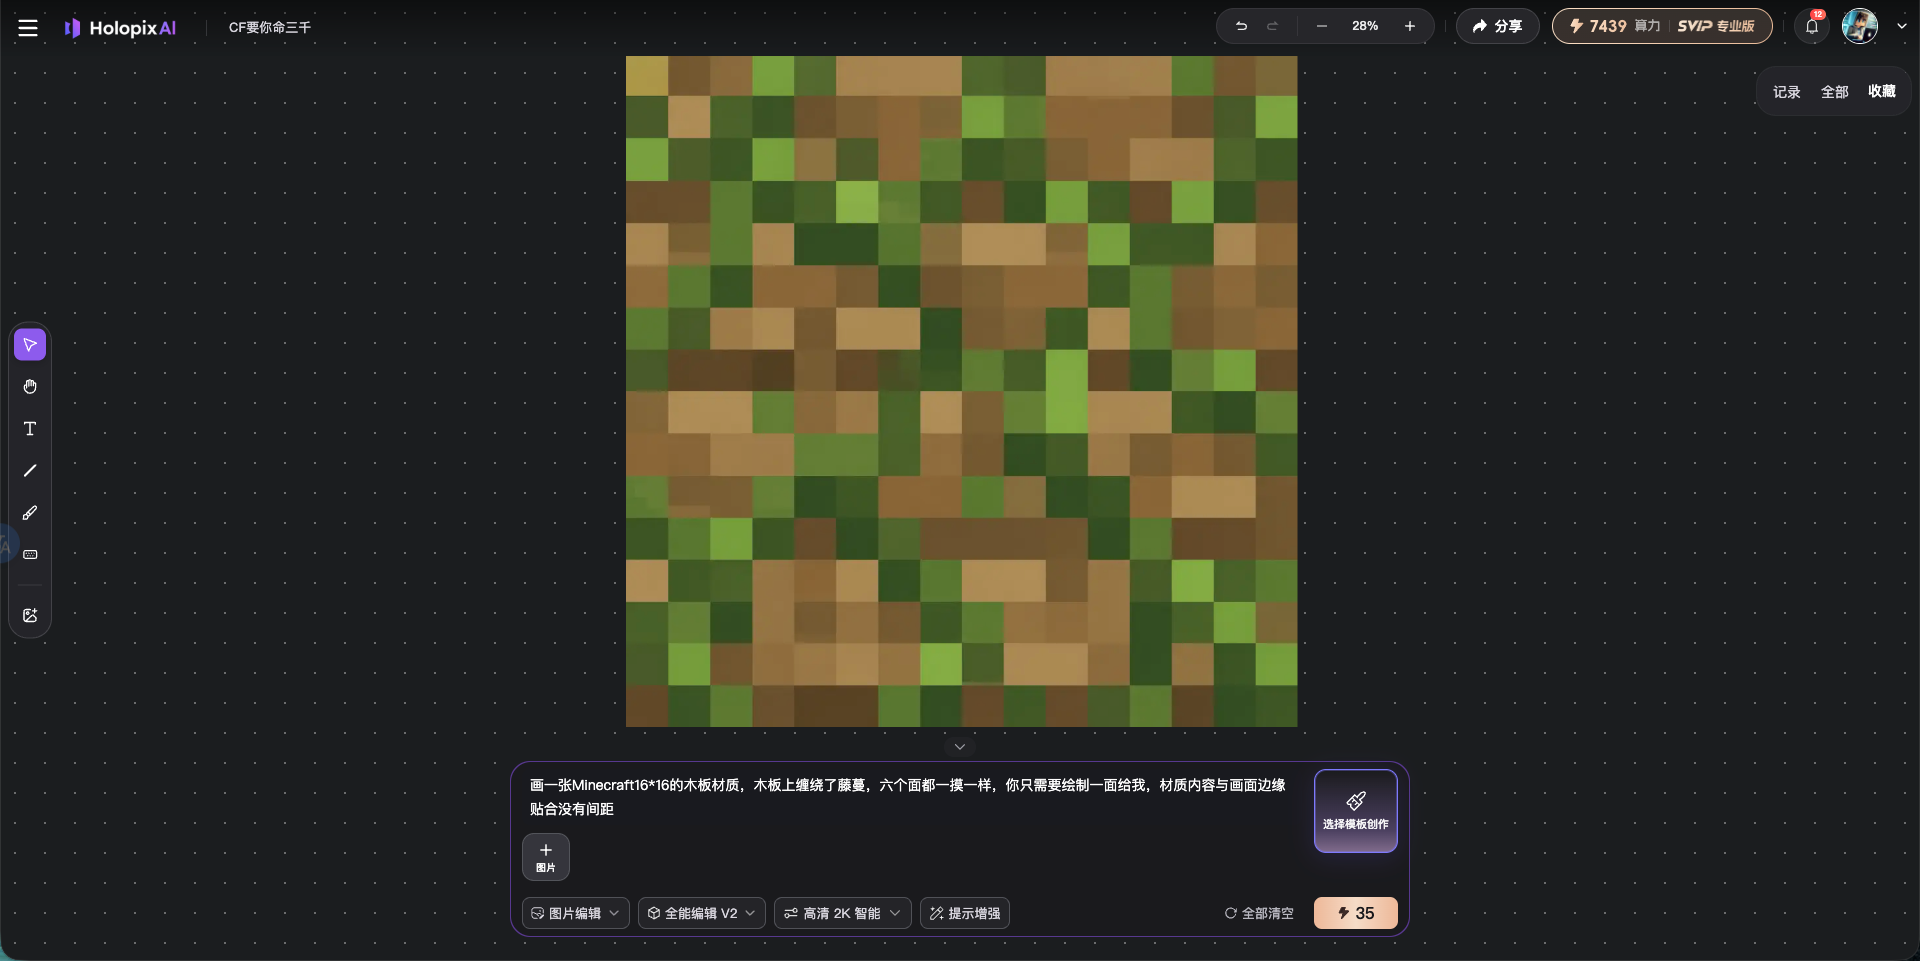Select the pointer selection tool
Viewport: 1920px width, 961px height.
click(x=30, y=345)
